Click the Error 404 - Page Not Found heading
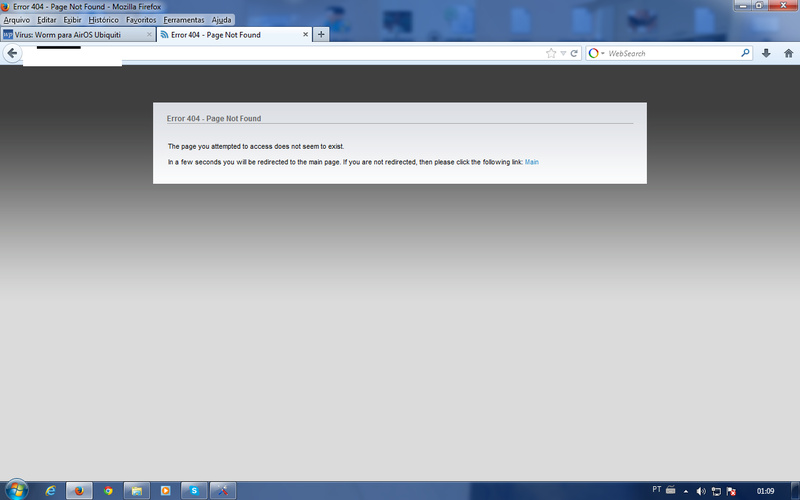 click(x=214, y=118)
